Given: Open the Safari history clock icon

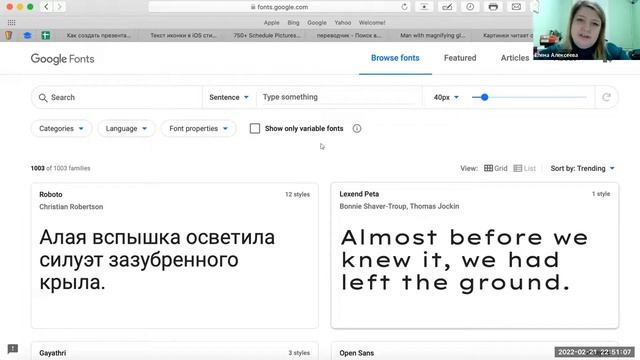Looking at the screenshot, I should click(x=470, y=7).
